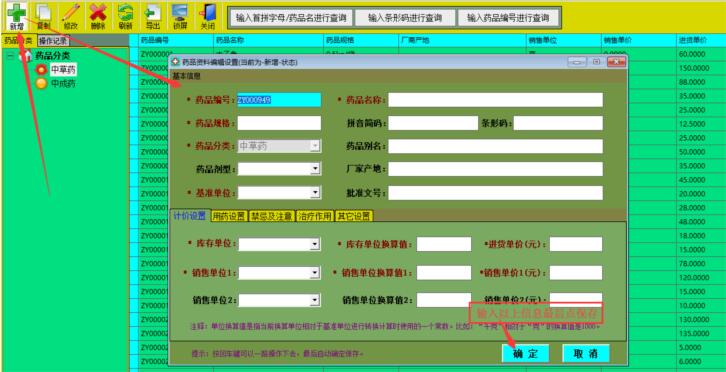This screenshot has width=726, height=372.
Task: Click the 导出 export toolbar icon
Action: click(x=152, y=17)
